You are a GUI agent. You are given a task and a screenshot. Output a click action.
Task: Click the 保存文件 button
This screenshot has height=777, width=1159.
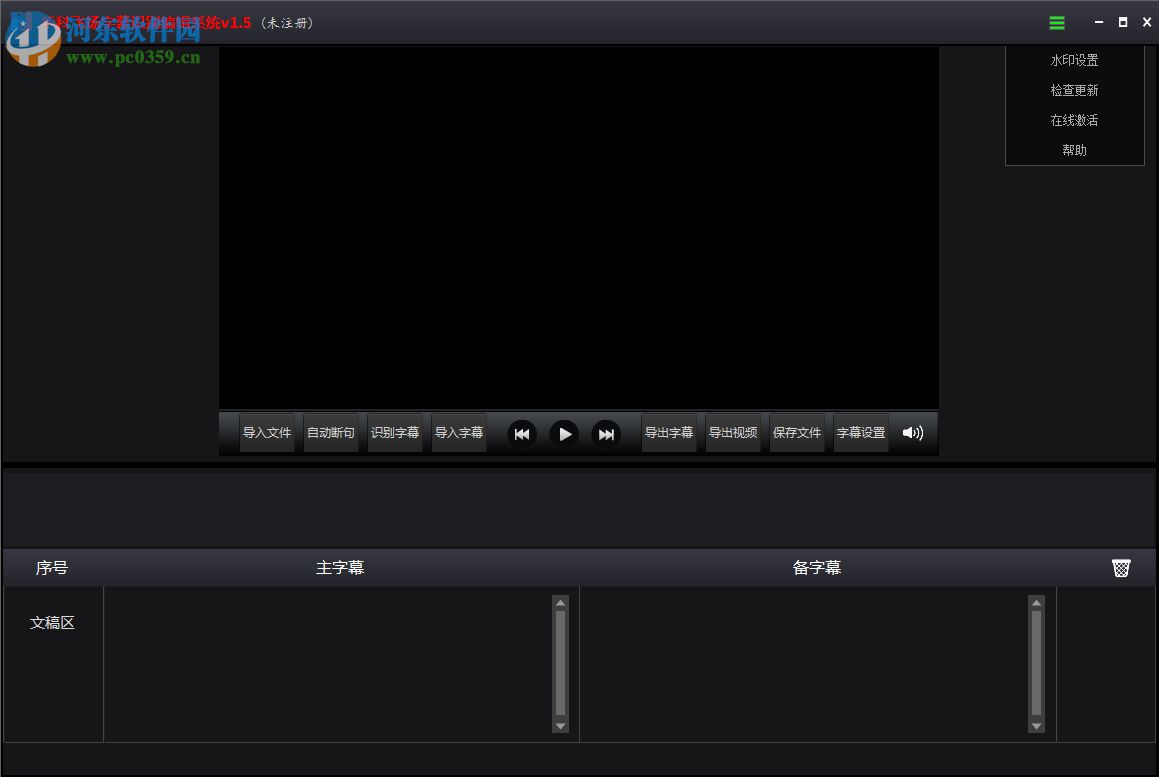(797, 432)
